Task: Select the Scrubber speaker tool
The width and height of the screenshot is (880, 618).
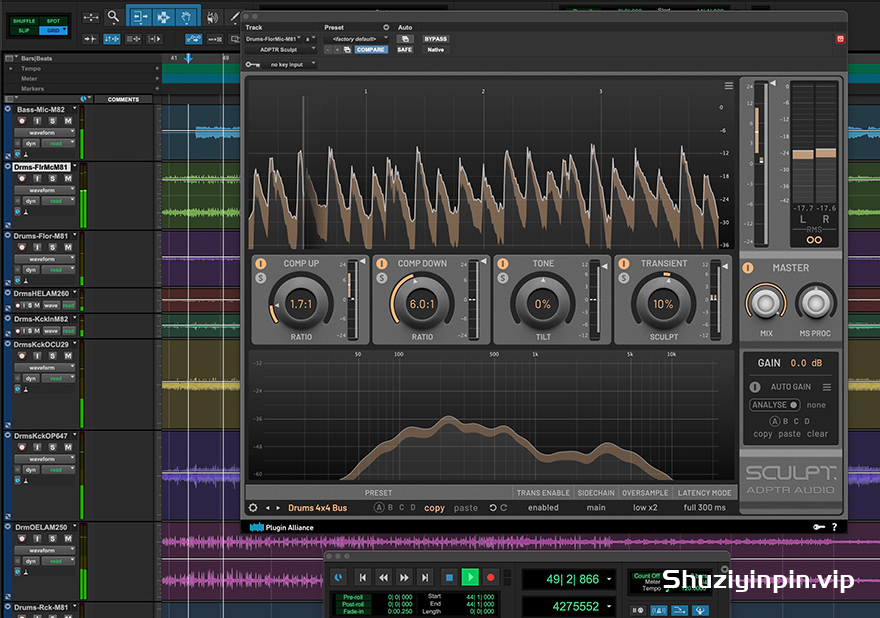Action: [x=212, y=17]
